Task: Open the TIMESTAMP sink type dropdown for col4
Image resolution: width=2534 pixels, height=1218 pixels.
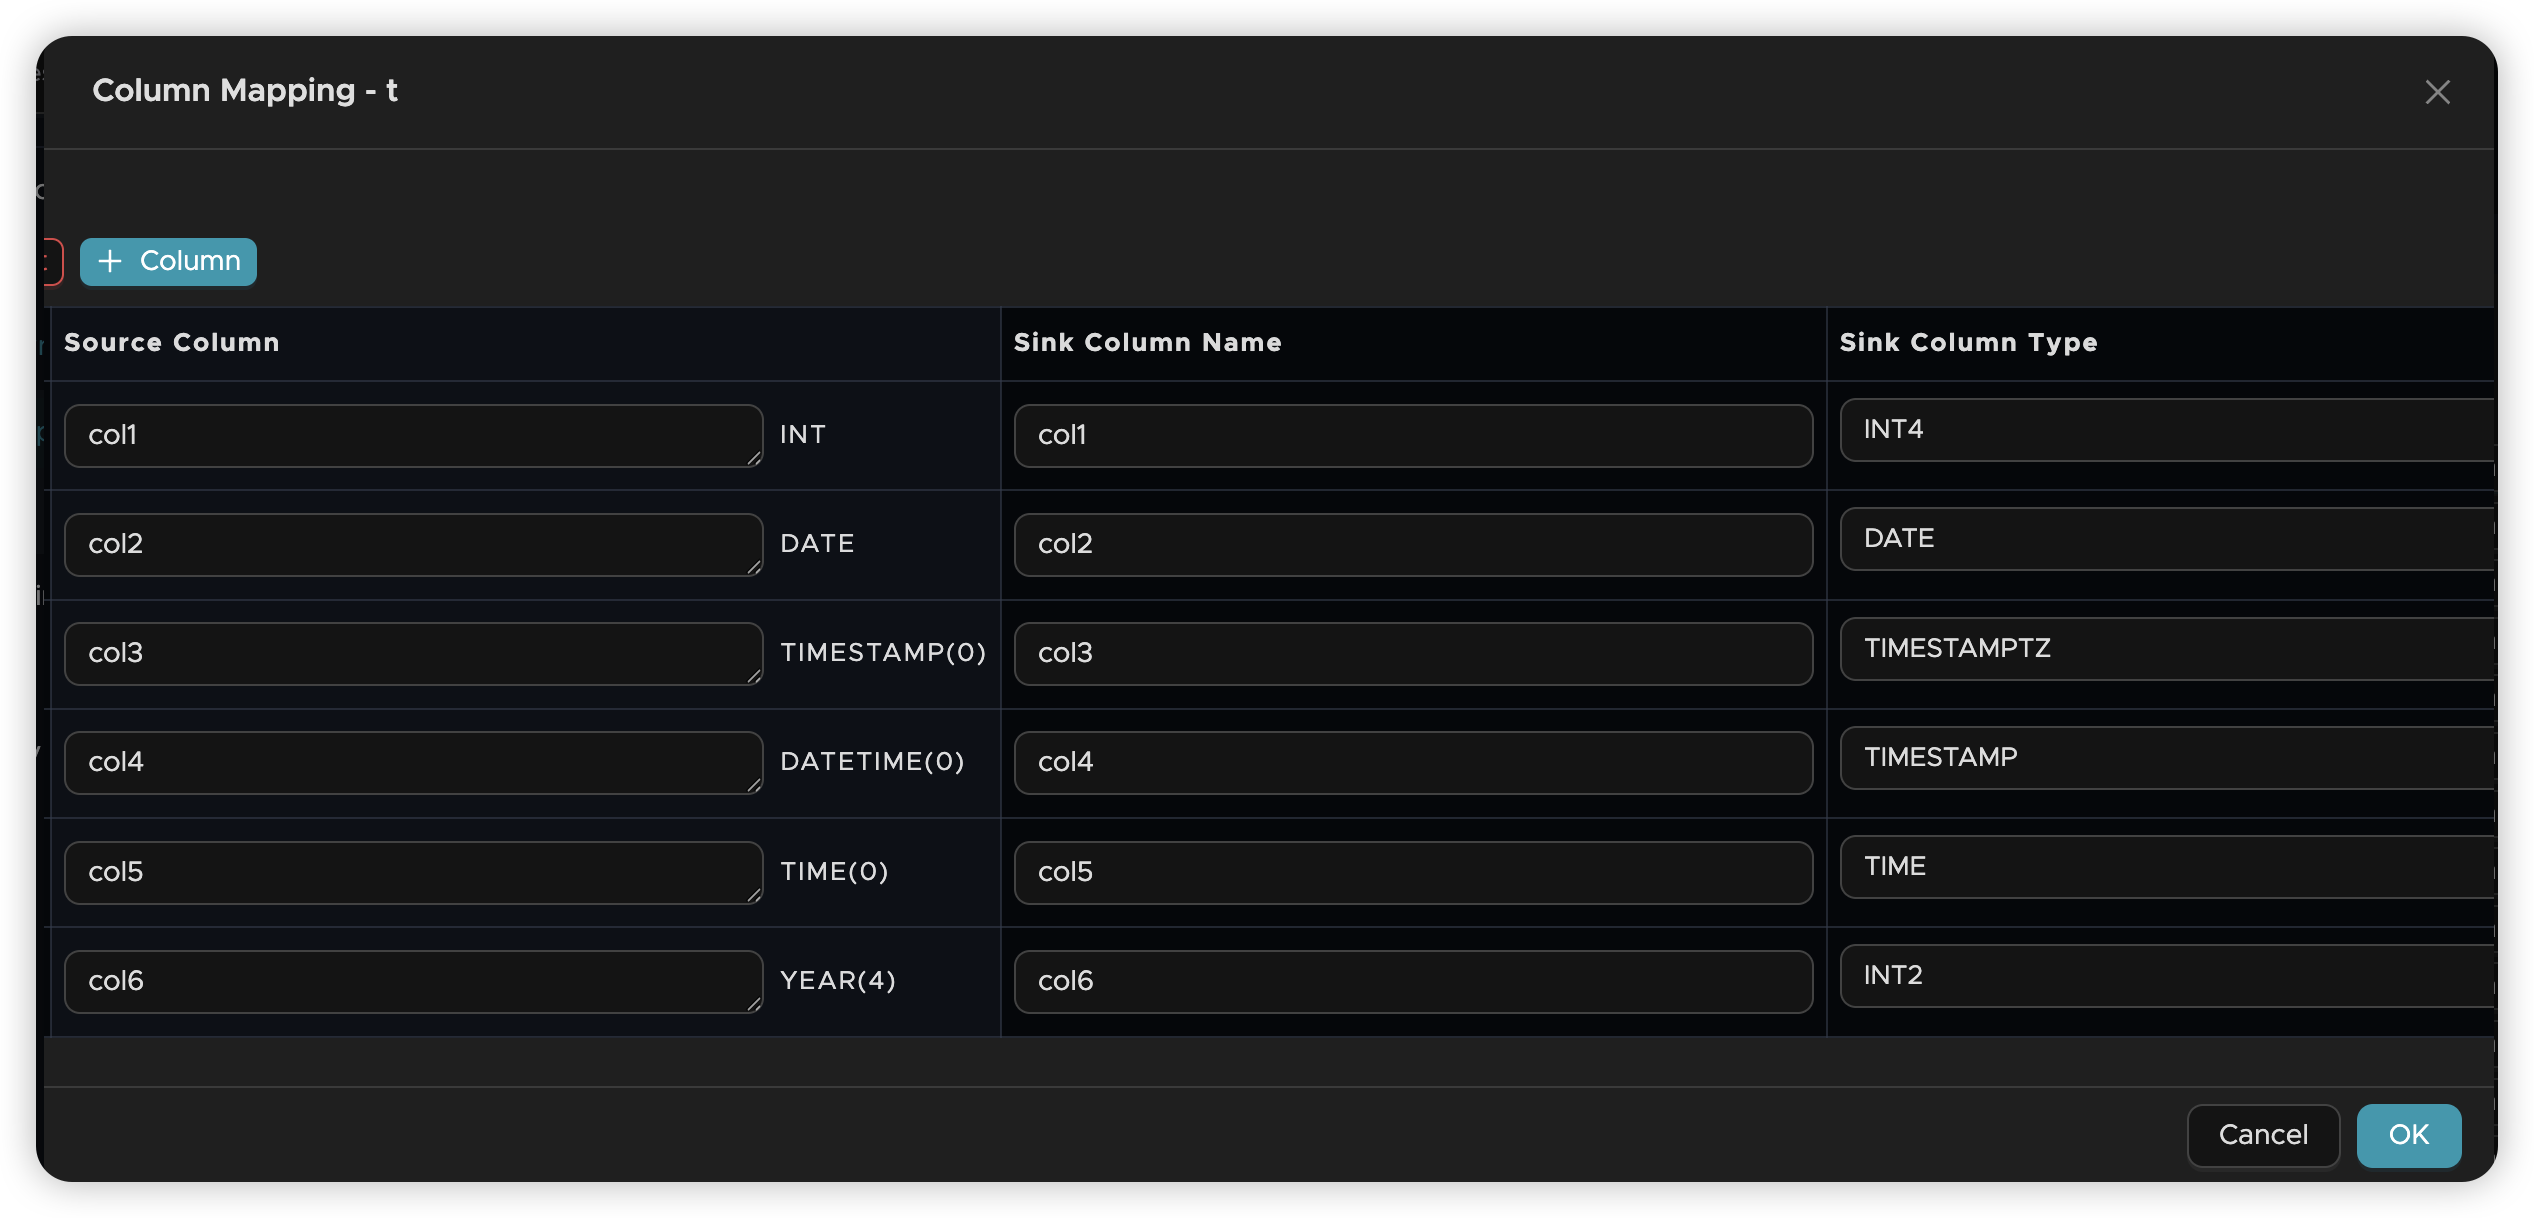Action: click(x=2167, y=757)
